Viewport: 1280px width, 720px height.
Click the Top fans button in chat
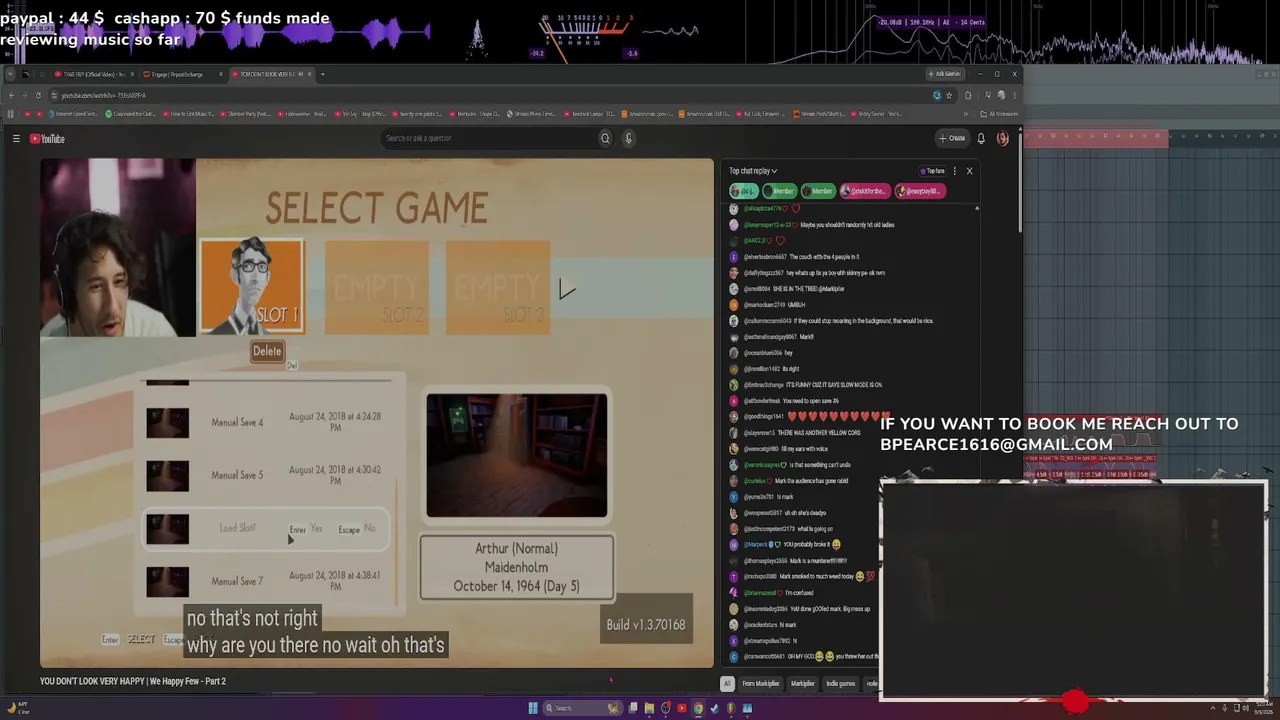click(932, 171)
